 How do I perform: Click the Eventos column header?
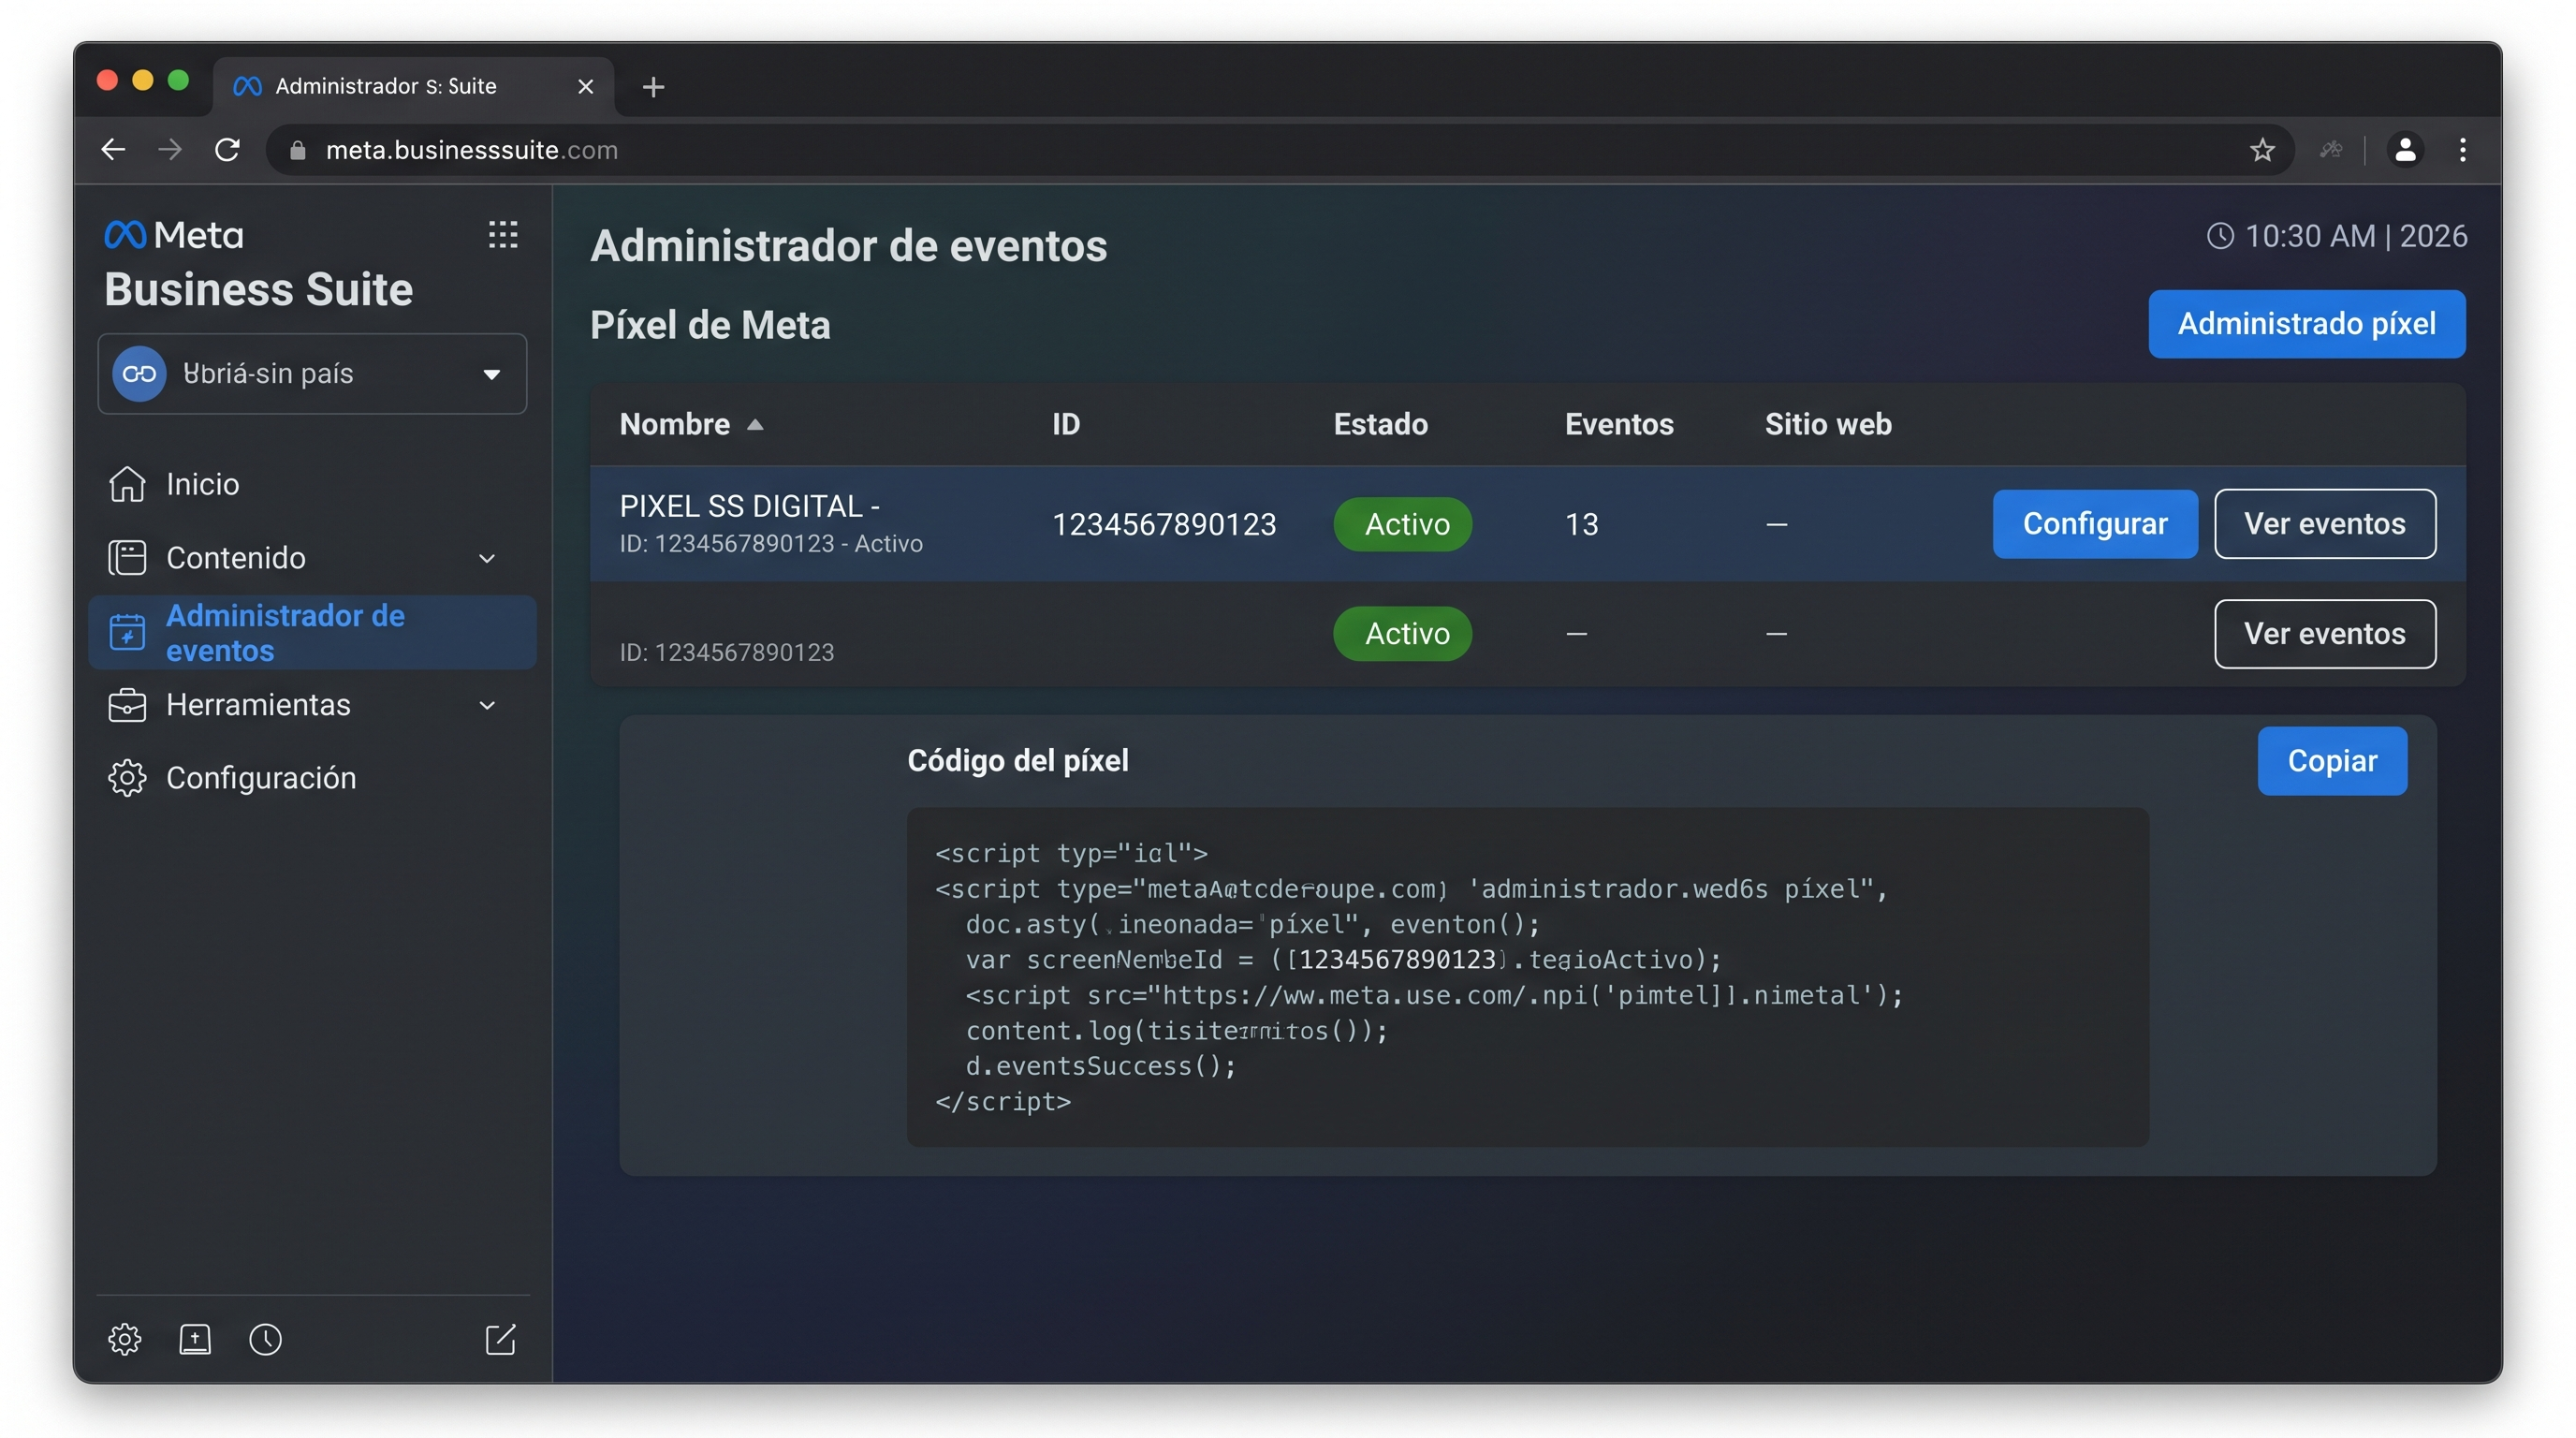click(1619, 424)
